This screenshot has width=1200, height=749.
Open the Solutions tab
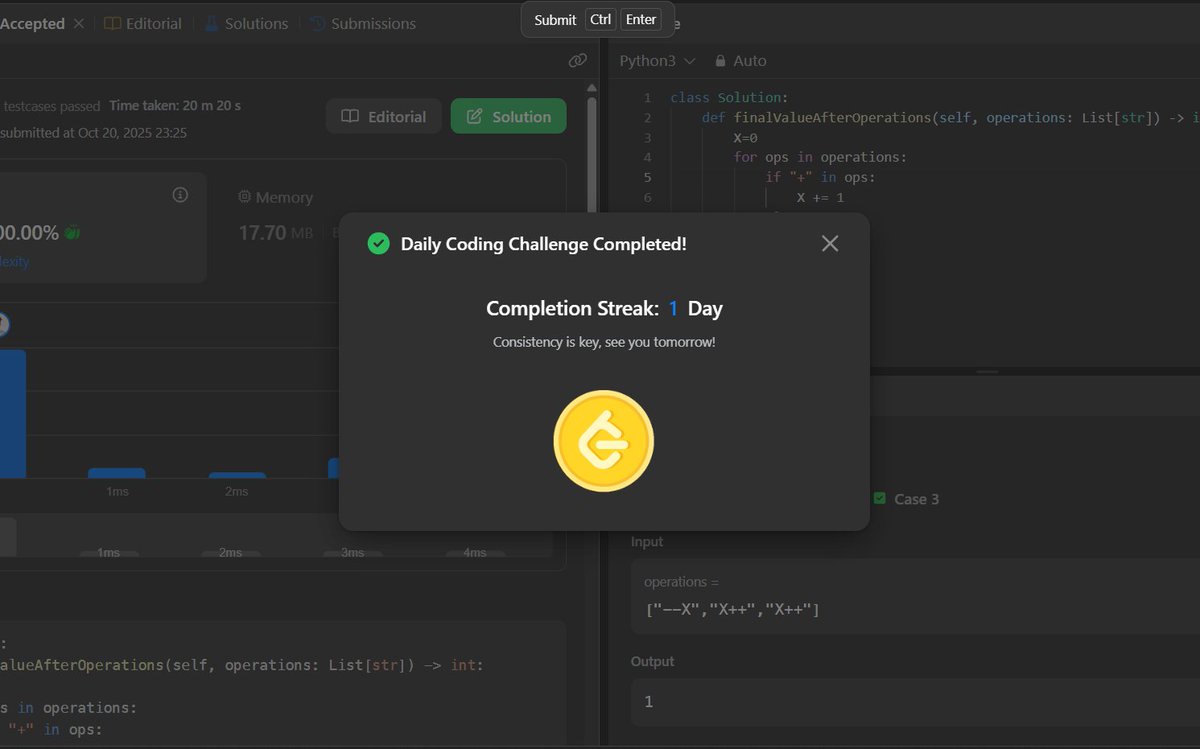pyautogui.click(x=246, y=23)
